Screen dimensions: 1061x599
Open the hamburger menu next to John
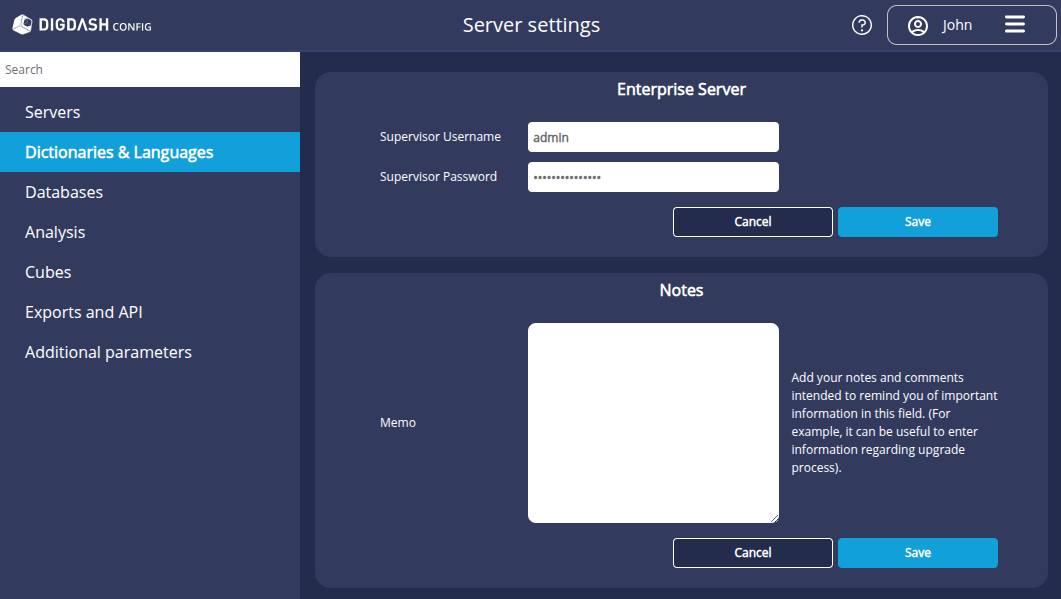1016,25
